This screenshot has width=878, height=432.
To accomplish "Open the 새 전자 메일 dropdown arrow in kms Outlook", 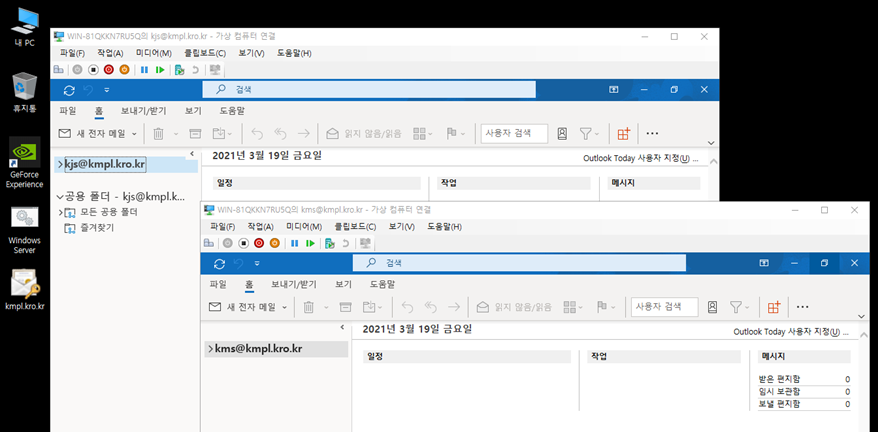I will click(284, 308).
